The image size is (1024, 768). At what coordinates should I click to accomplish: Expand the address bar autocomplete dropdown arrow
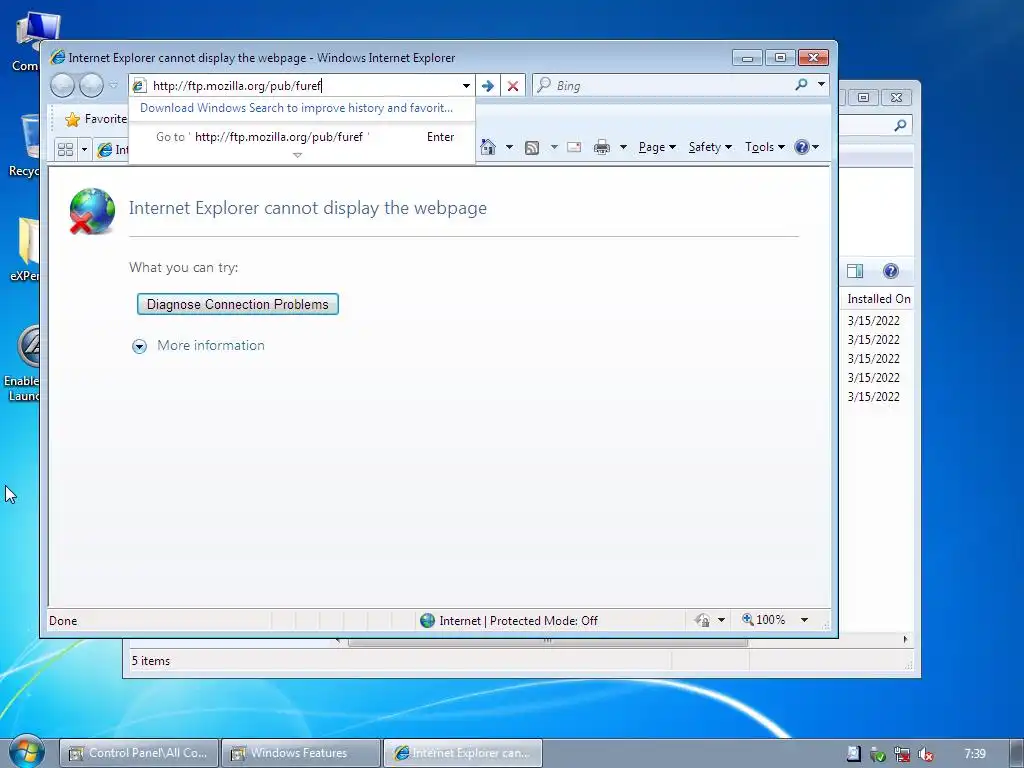[x=466, y=86]
